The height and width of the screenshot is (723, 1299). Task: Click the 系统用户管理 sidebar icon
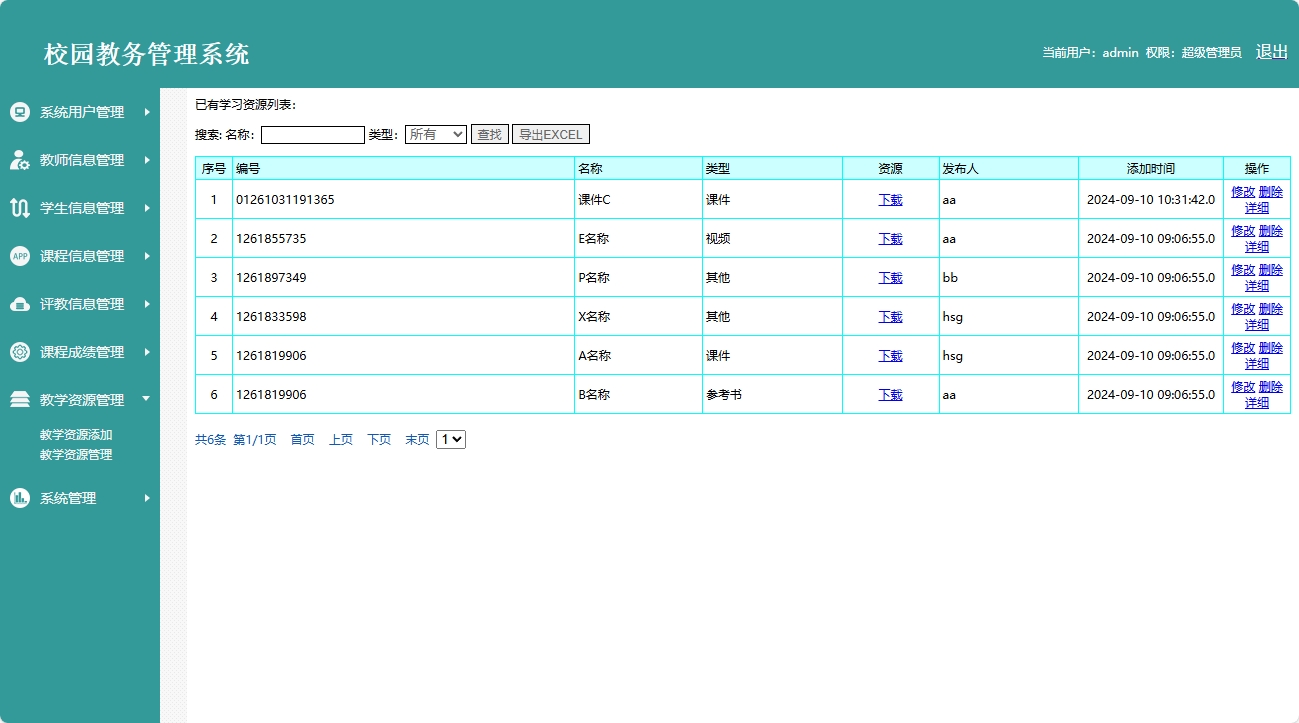pos(19,112)
